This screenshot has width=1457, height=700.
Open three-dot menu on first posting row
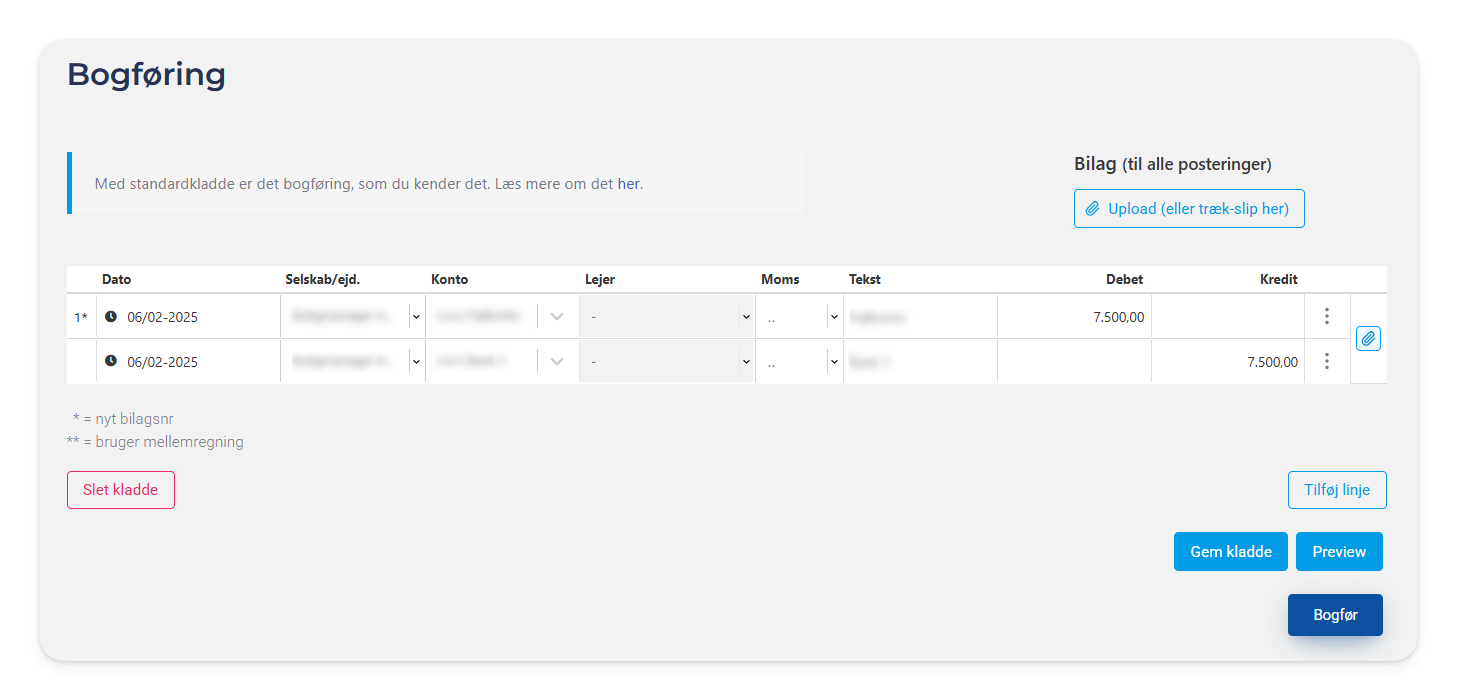tap(1326, 317)
